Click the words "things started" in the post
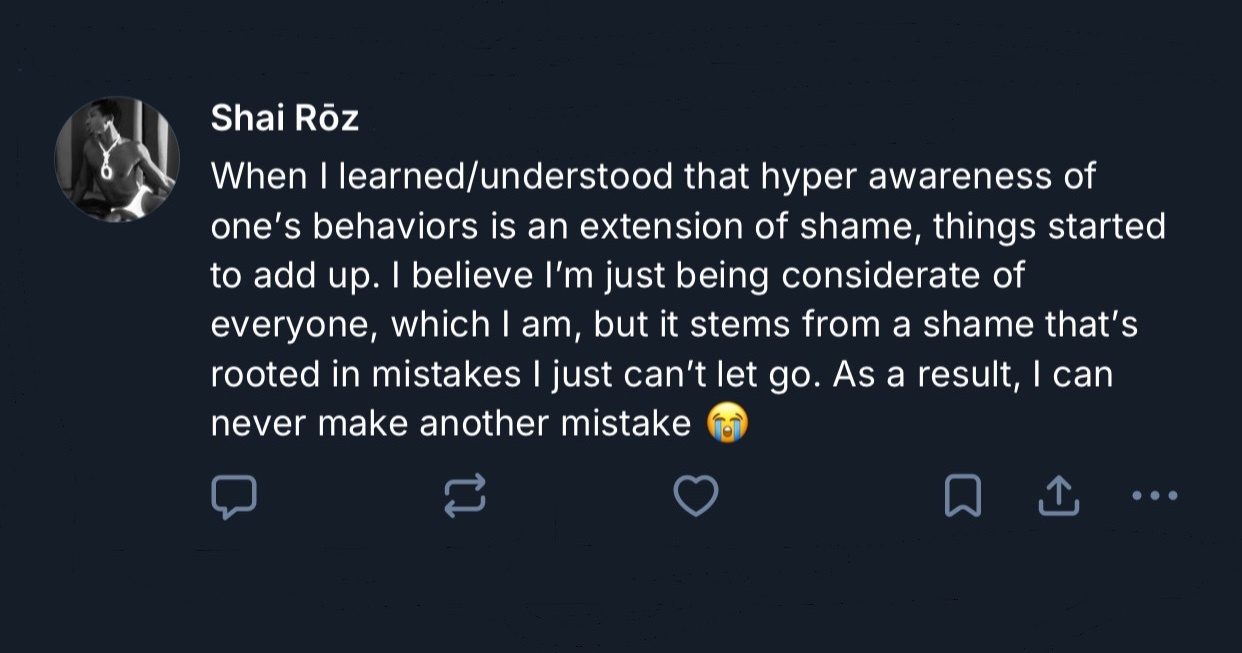 [x=1049, y=226]
